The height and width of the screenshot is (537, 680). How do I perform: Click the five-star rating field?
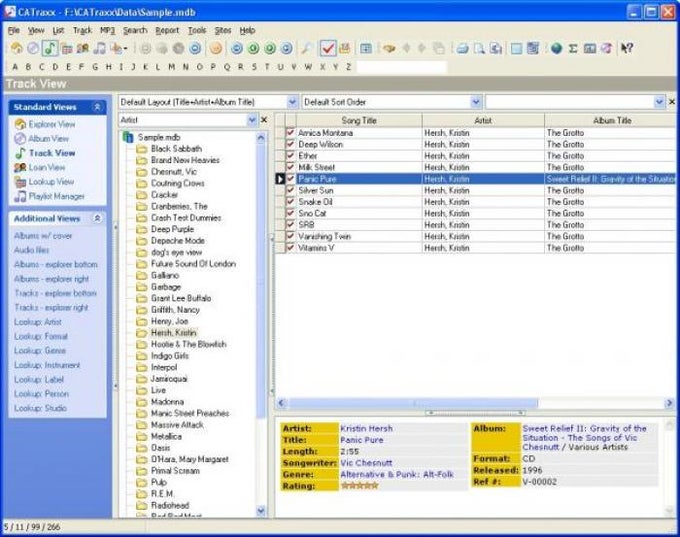click(358, 485)
